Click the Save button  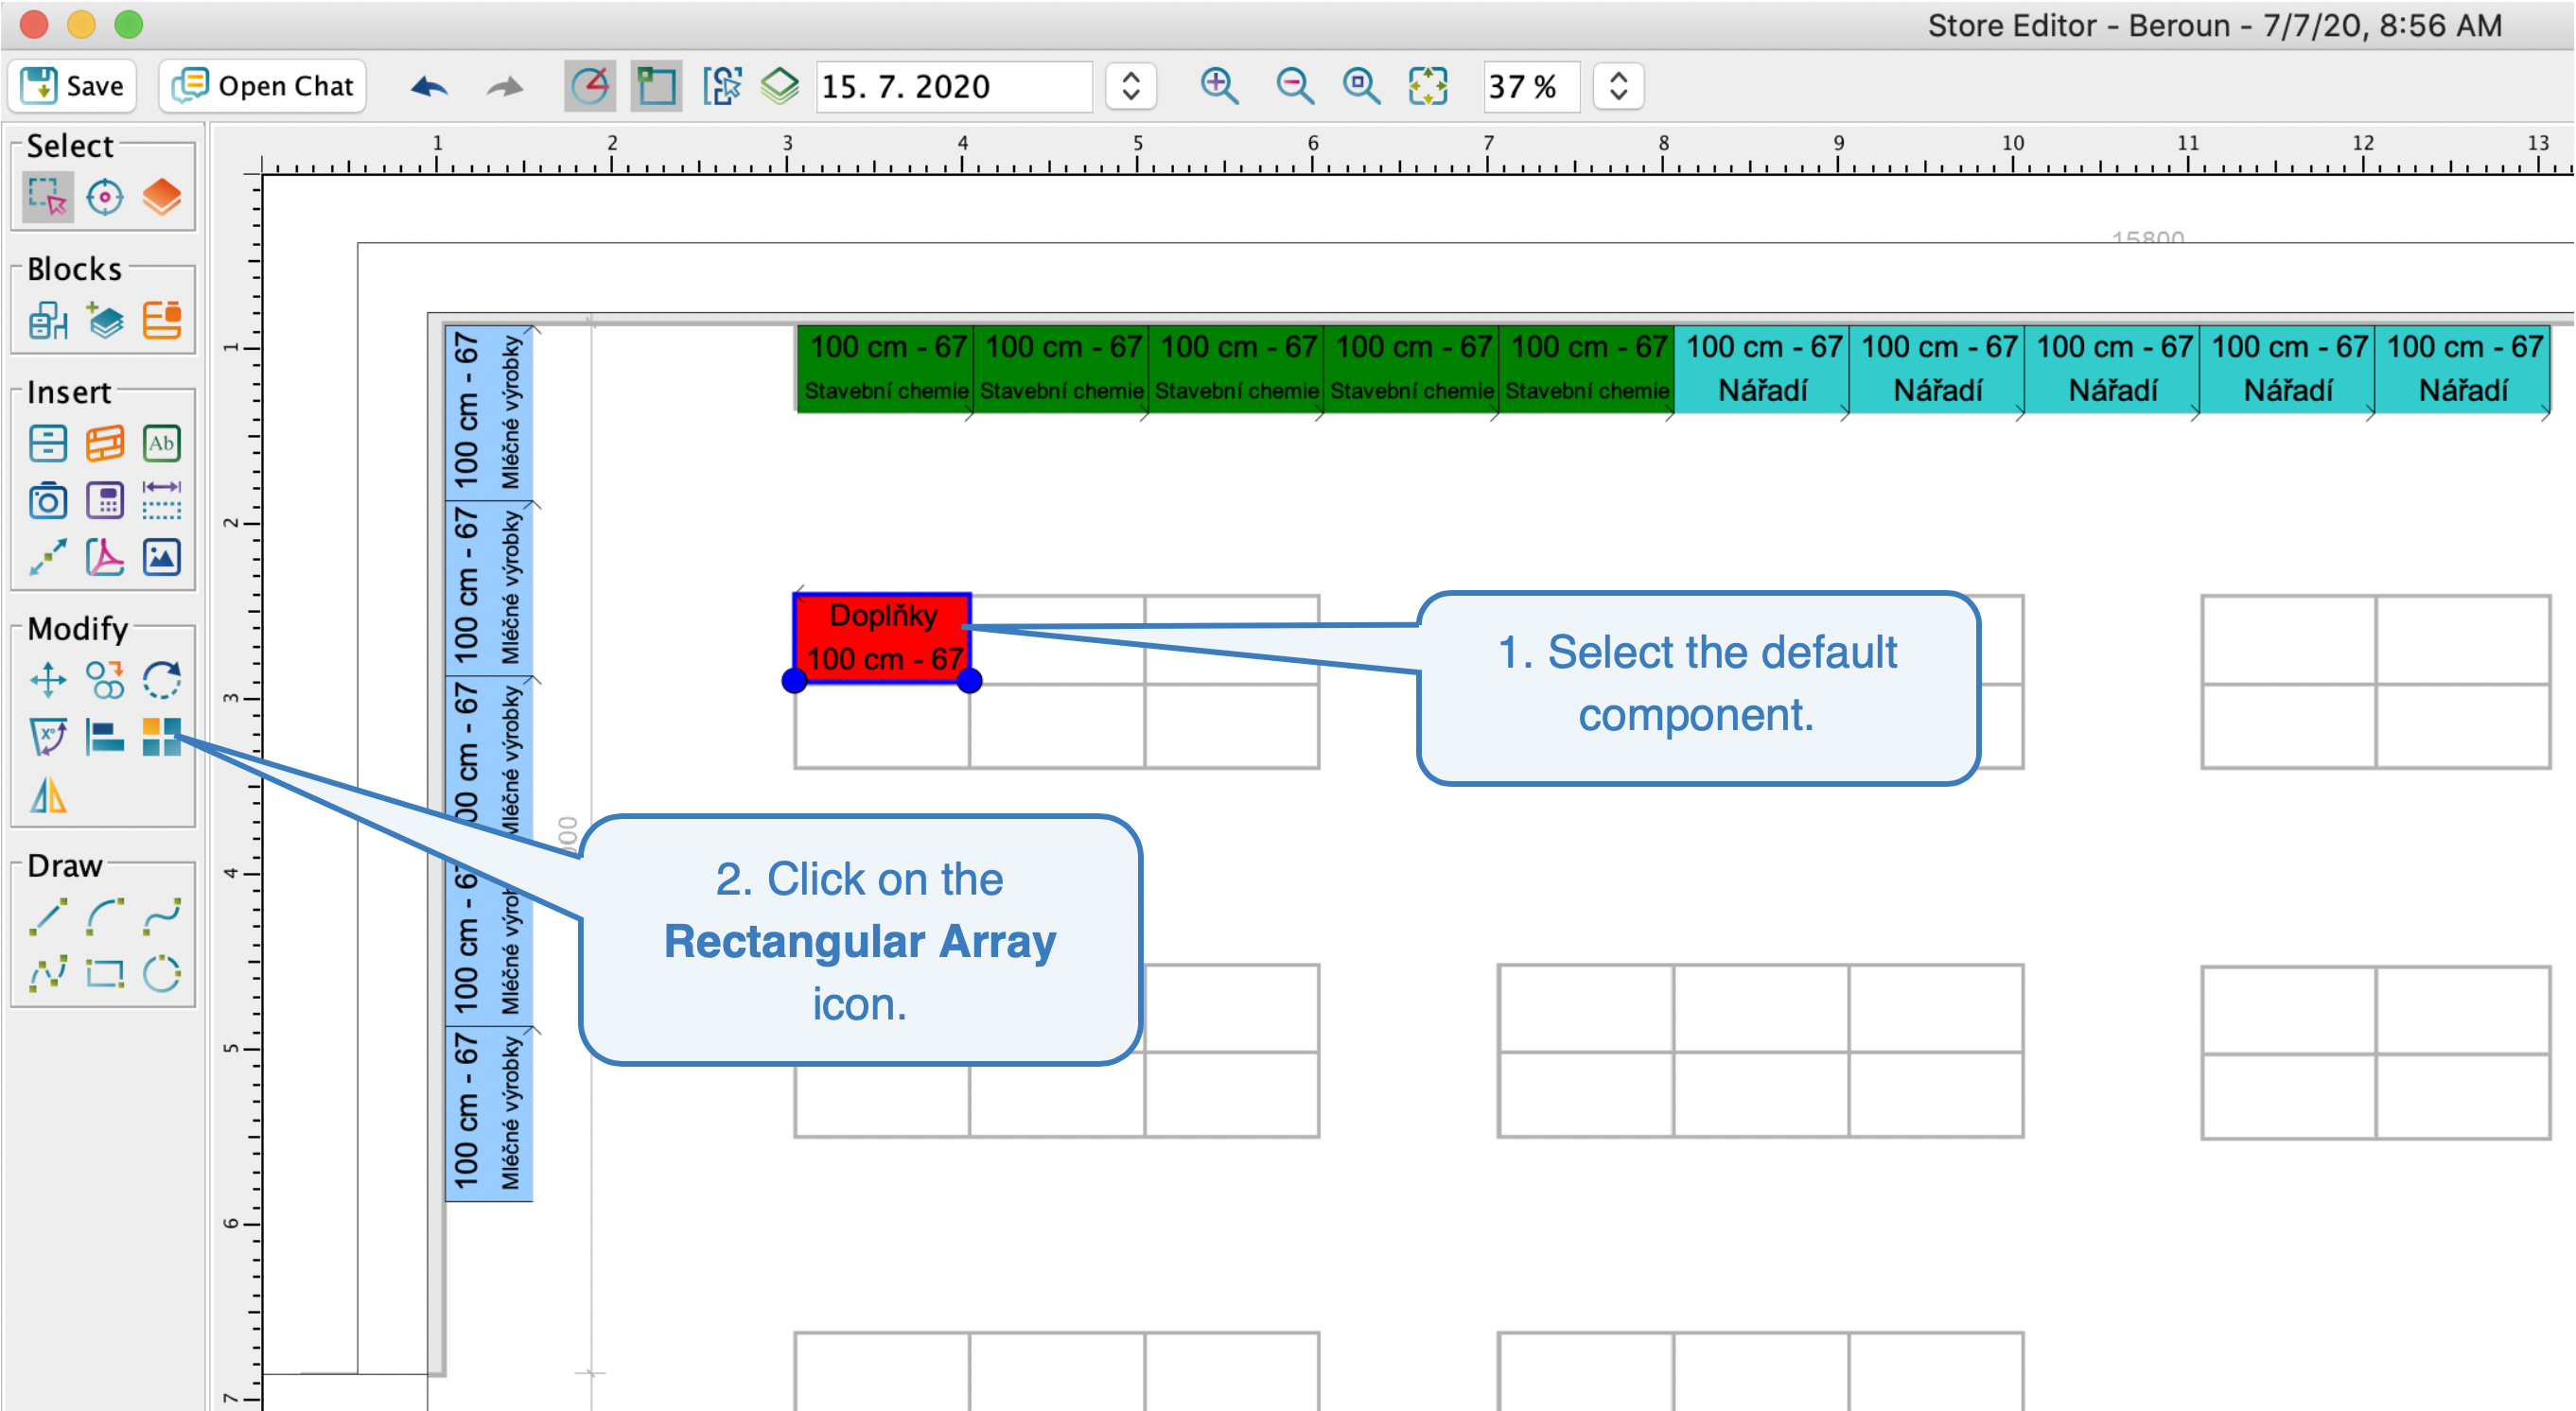coord(72,86)
